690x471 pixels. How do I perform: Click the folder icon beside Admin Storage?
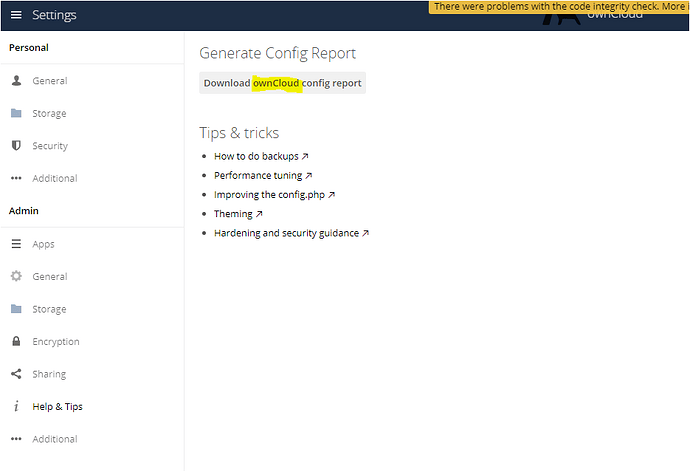tap(16, 309)
